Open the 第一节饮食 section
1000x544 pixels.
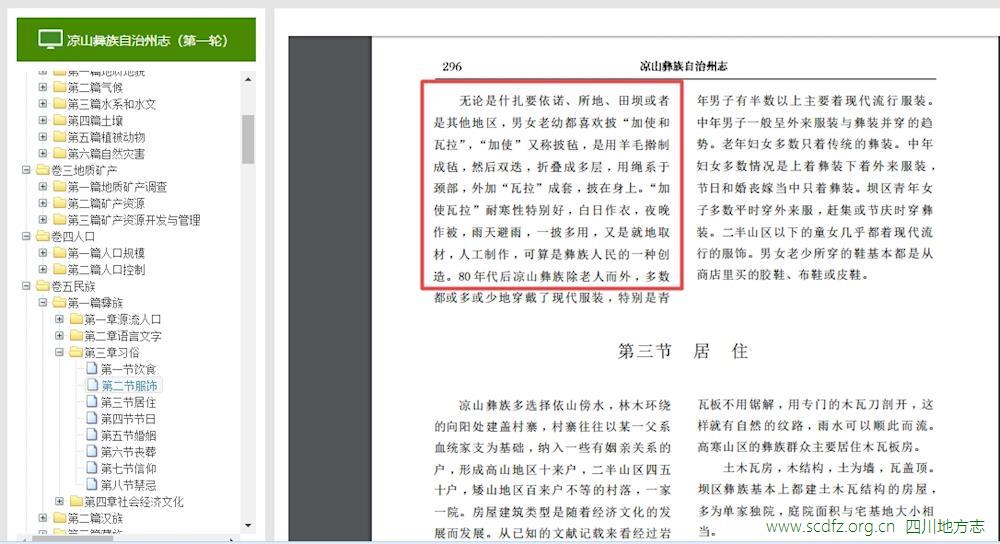128,369
